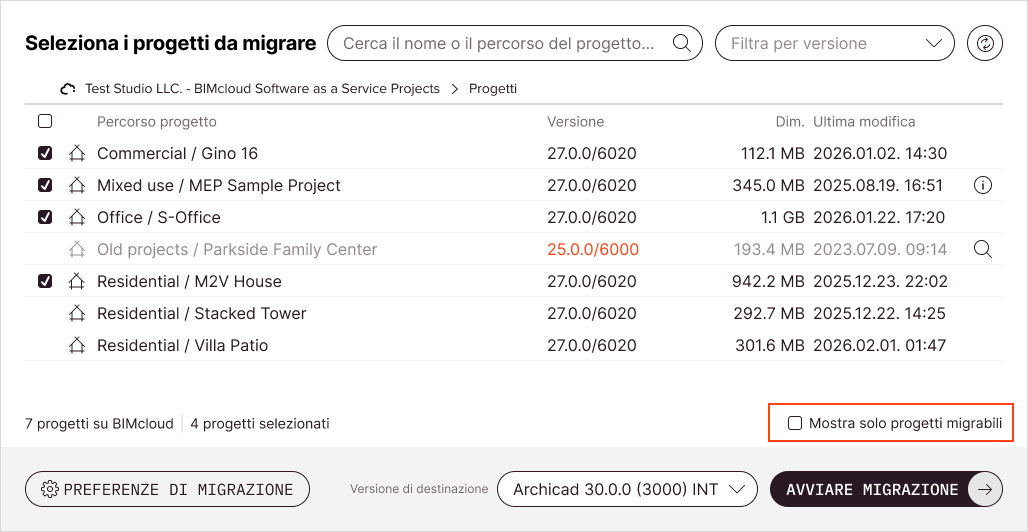Click the breadcrumb chevron before Progetti
The image size is (1028, 532).
pyautogui.click(x=454, y=89)
